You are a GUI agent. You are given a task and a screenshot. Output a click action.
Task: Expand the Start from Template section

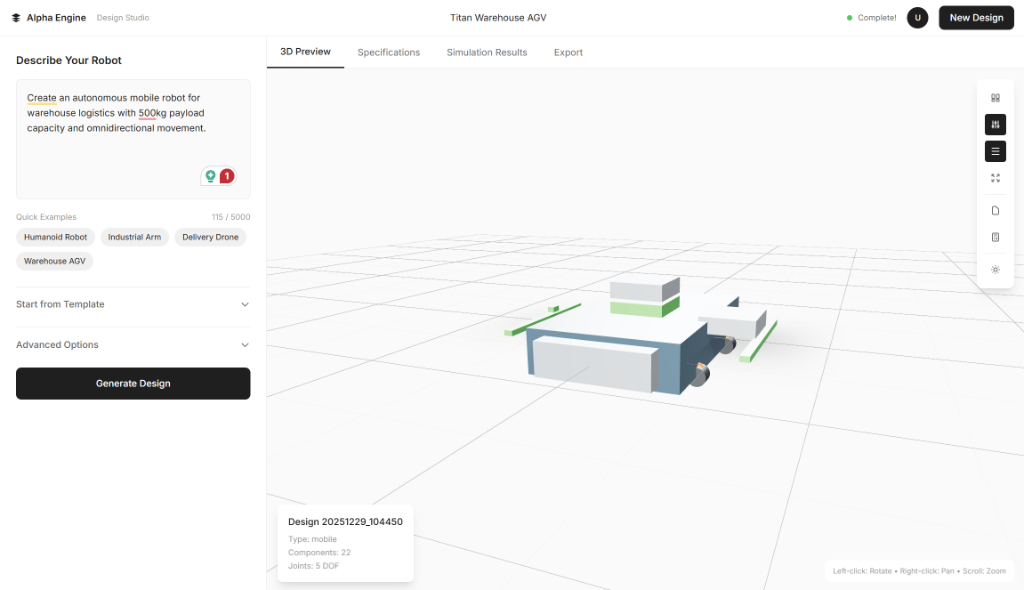[x=133, y=304]
